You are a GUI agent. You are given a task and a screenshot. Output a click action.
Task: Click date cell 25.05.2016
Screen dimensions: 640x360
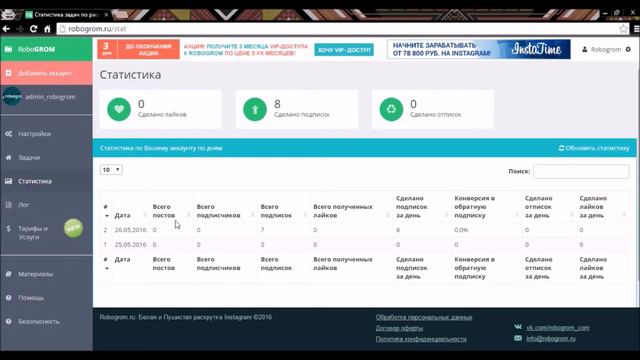tap(130, 244)
